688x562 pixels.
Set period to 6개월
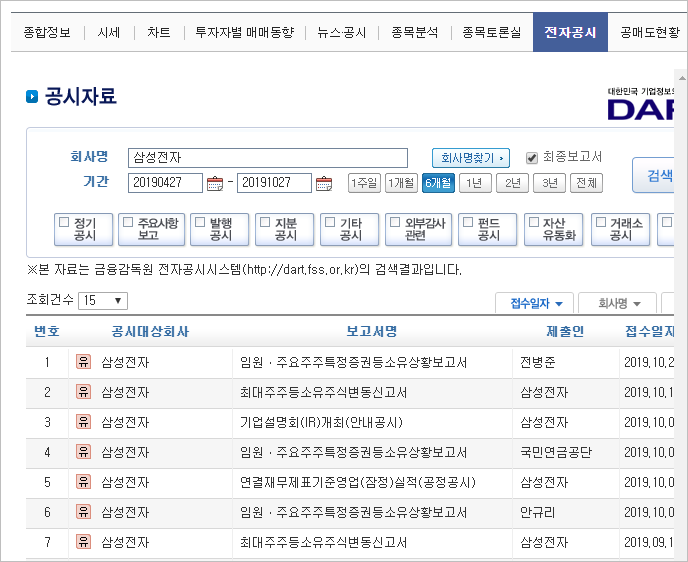(438, 183)
